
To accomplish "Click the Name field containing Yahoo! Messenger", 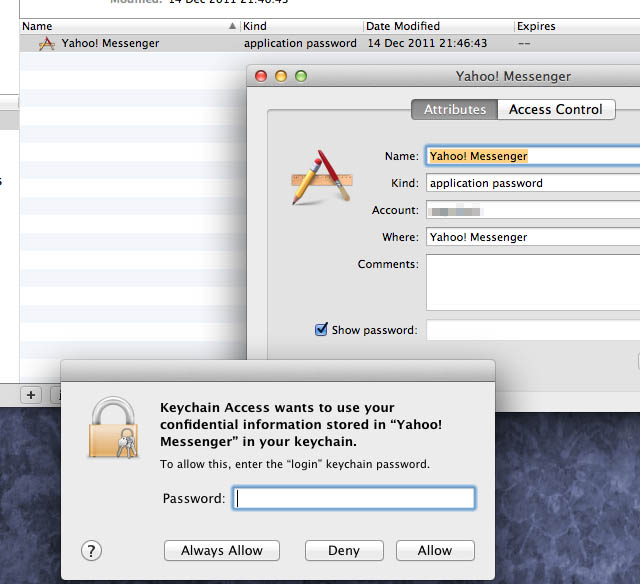I will [x=533, y=156].
